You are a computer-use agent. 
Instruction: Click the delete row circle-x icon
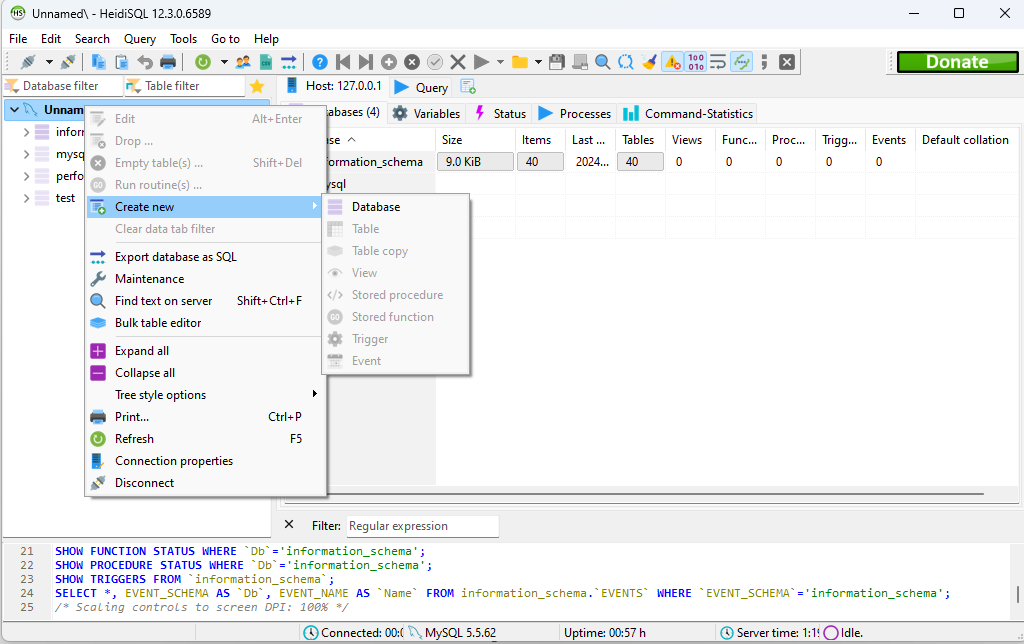411,62
